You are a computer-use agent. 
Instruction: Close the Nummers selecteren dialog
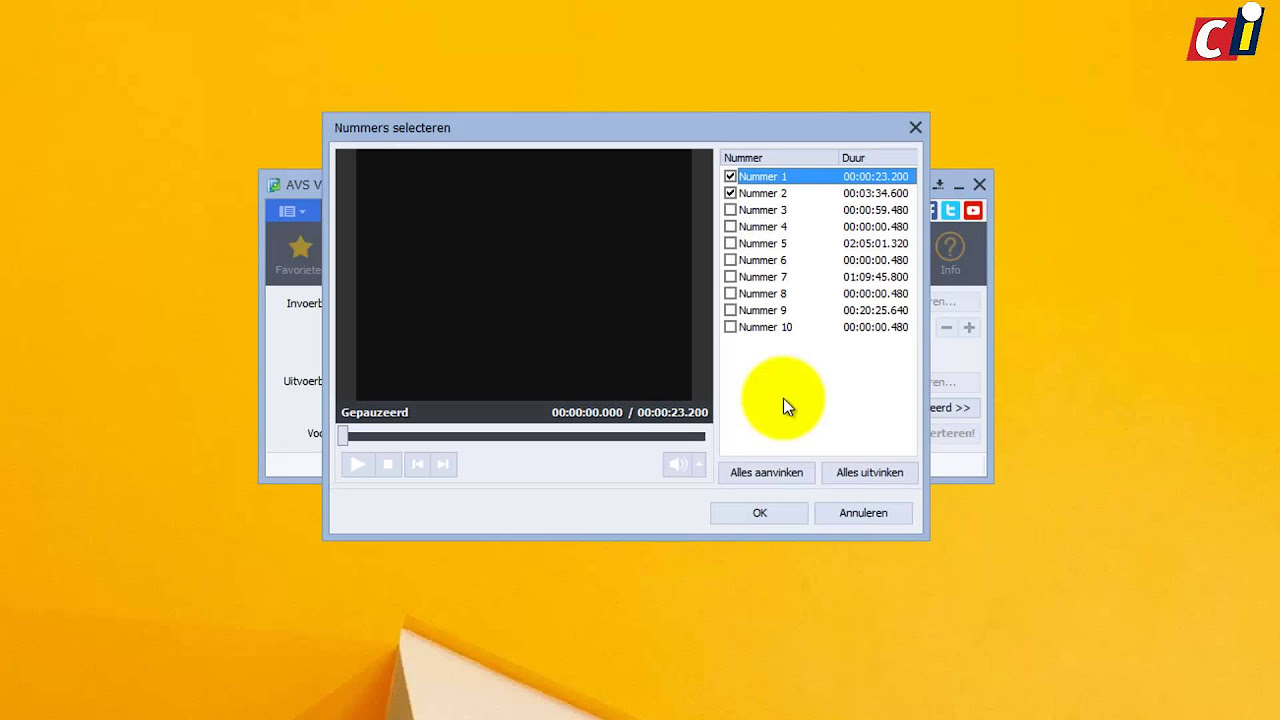[x=915, y=128]
